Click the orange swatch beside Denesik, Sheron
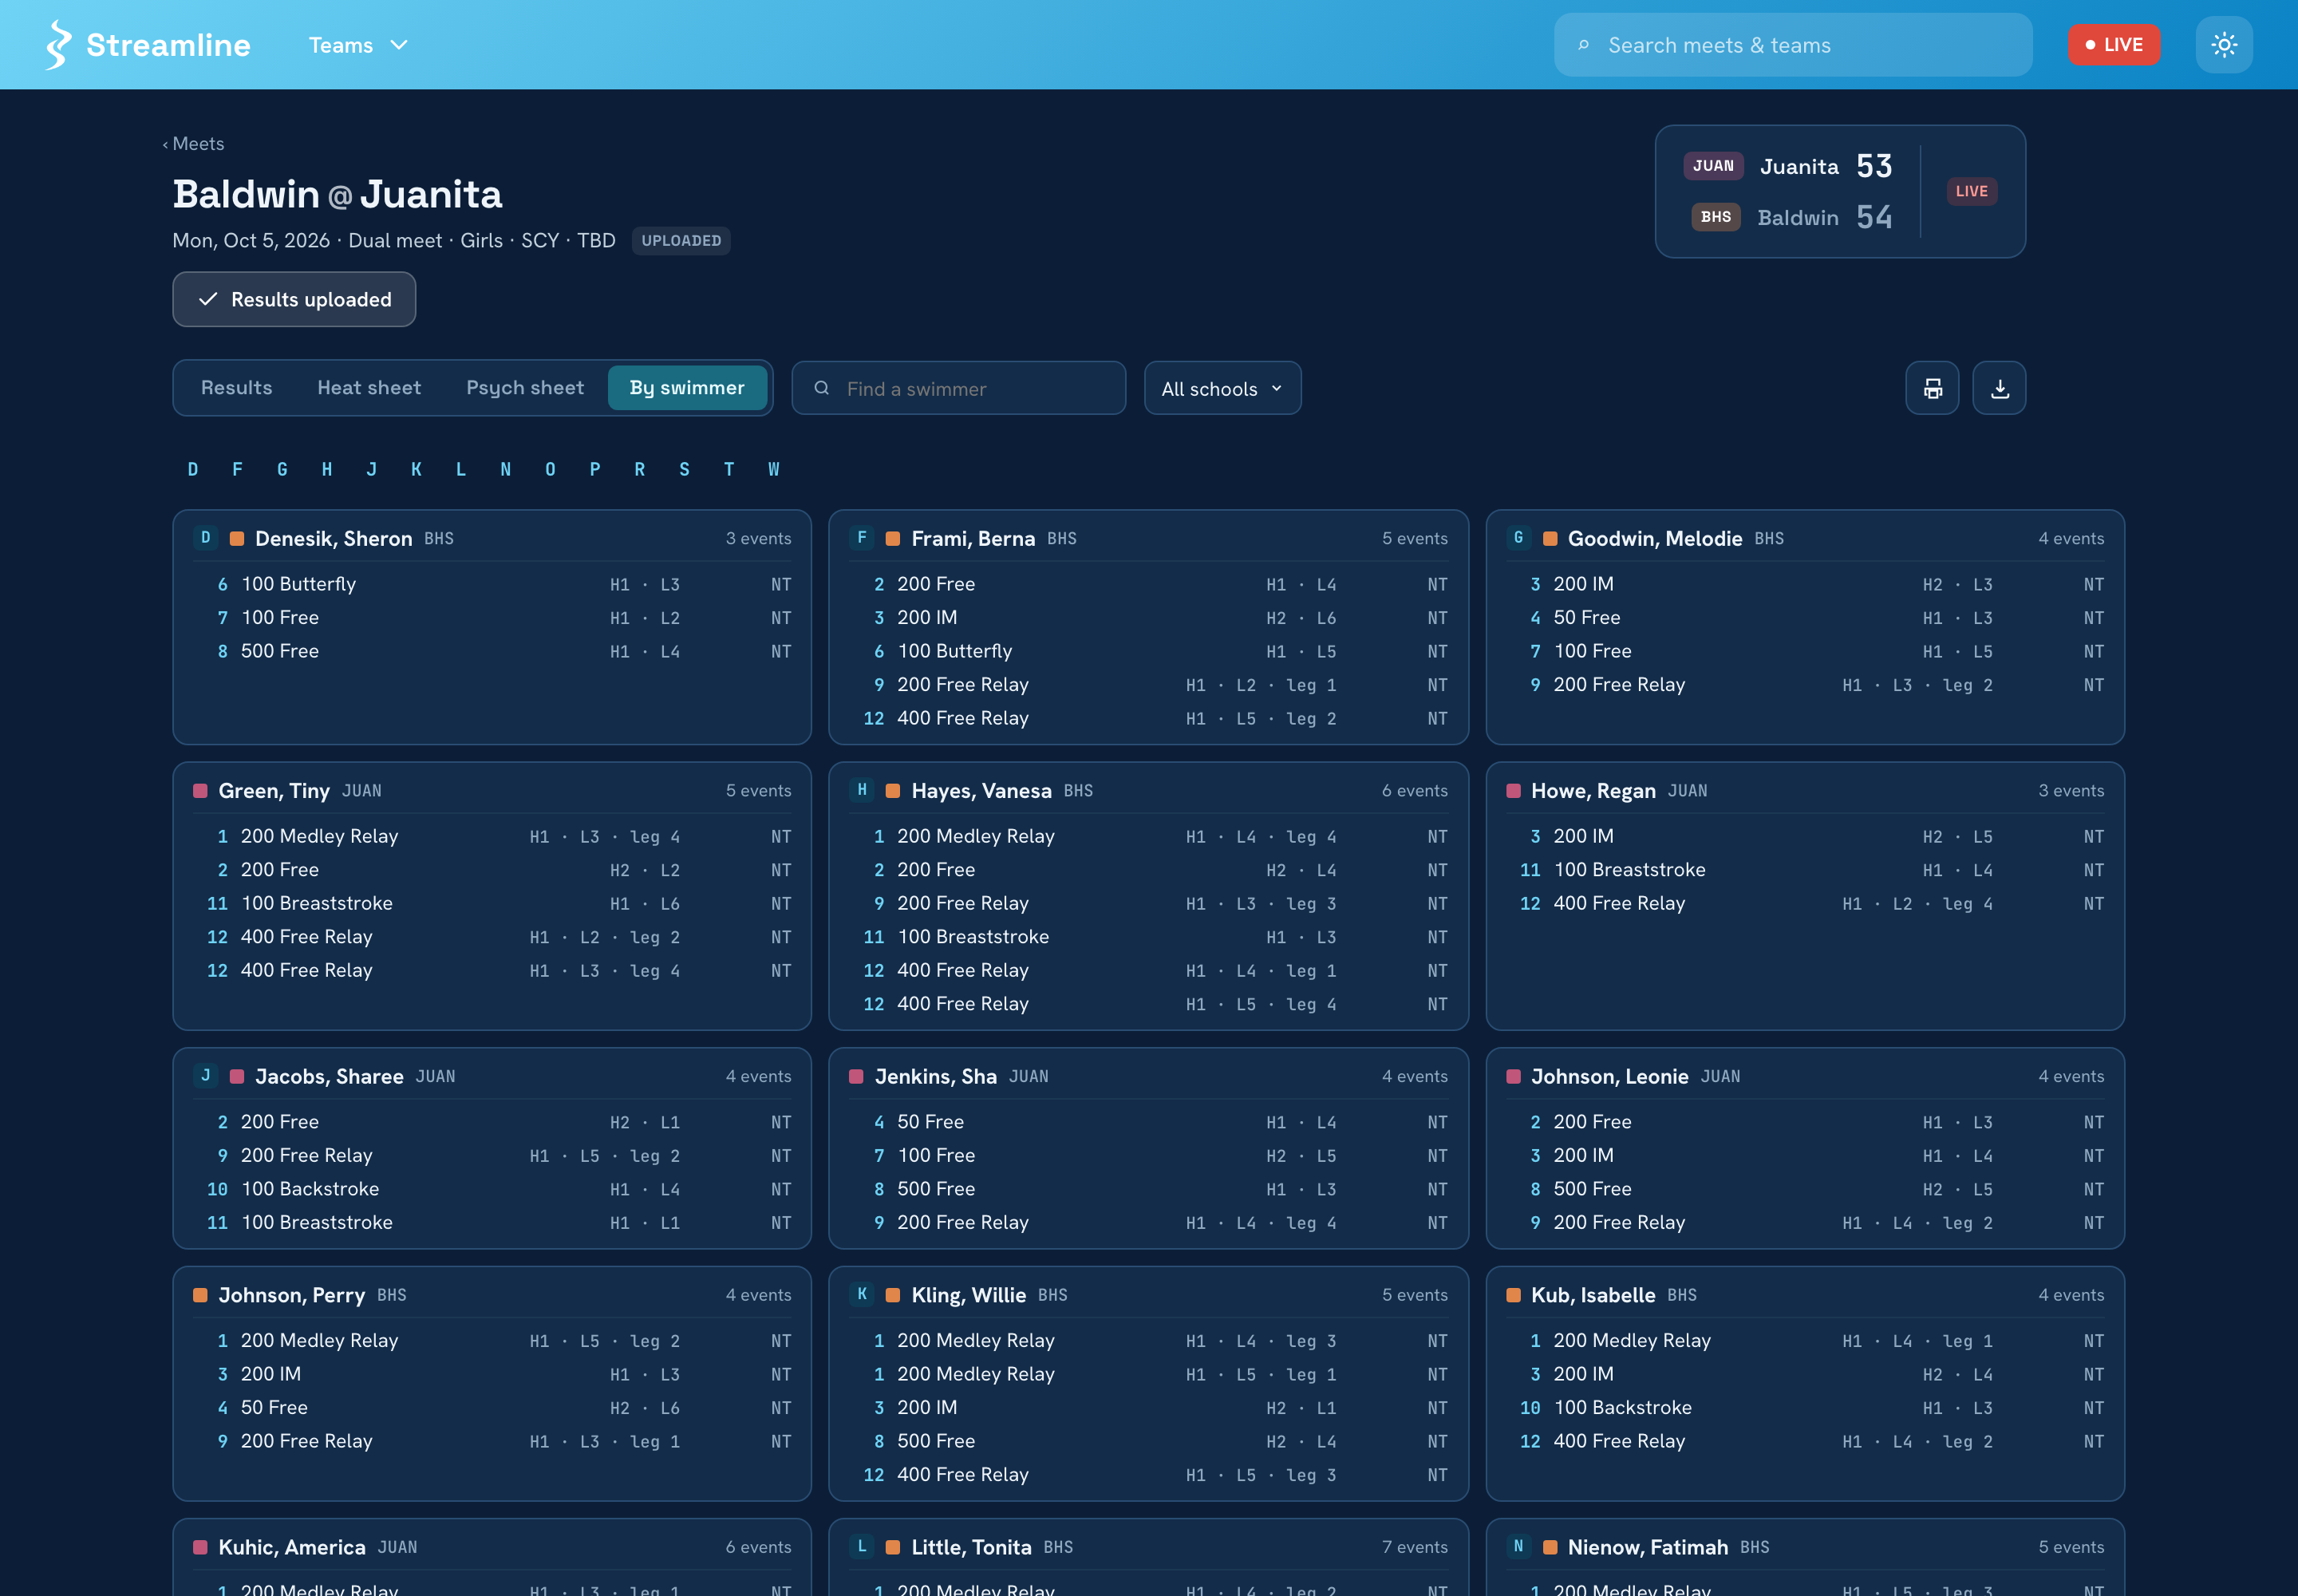 point(237,539)
